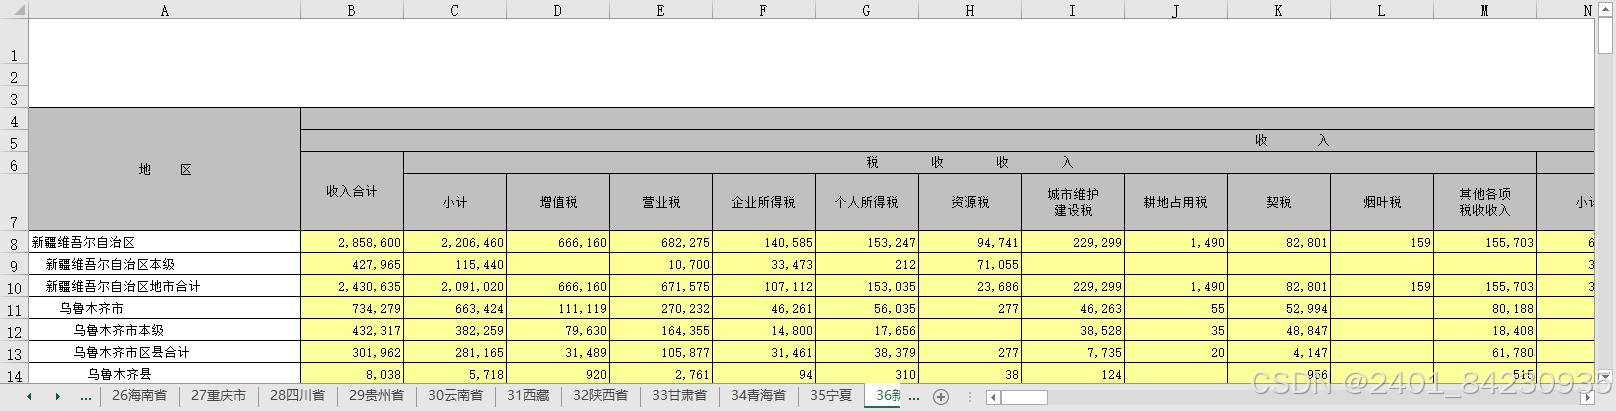Click the 营业税 column heading cell
Screen dimensions: 1616x411
(660, 202)
